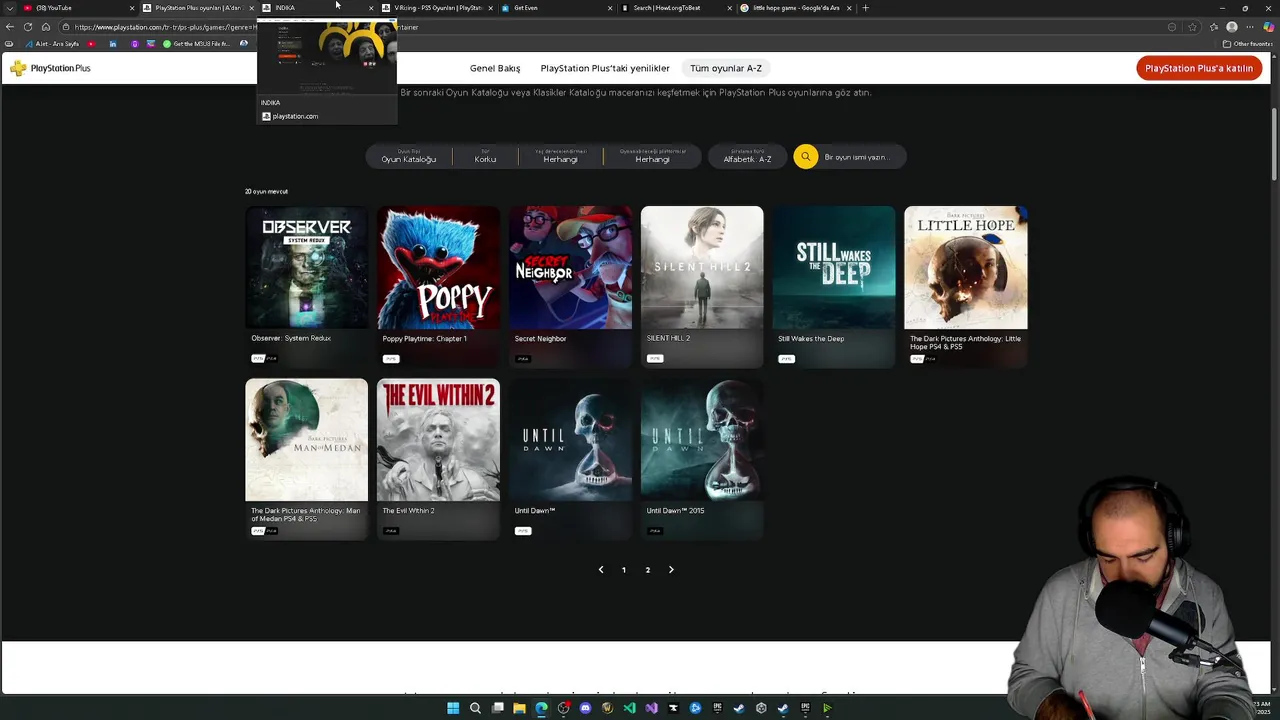Open File Explorer from taskbar
This screenshot has height=720, width=1280.
point(519,708)
